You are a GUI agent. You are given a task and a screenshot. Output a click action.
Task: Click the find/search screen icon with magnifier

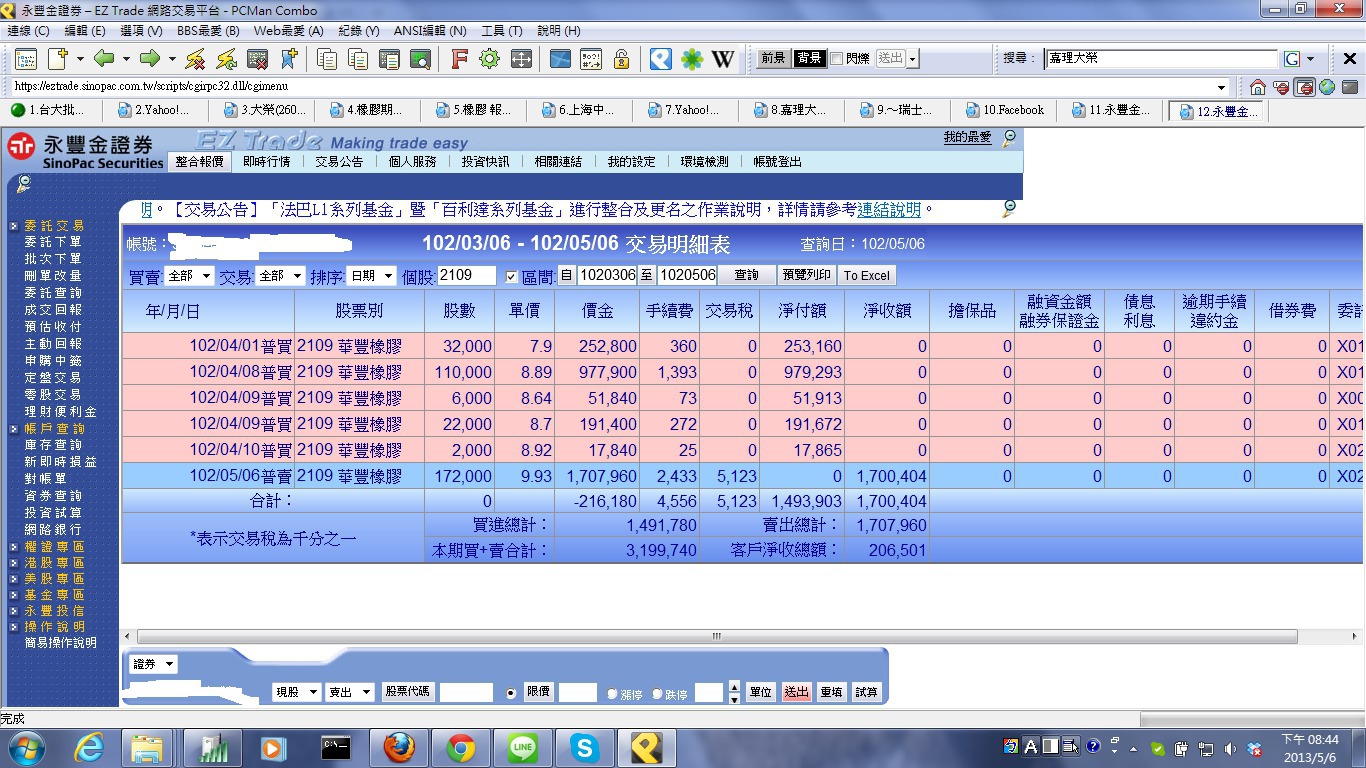click(x=421, y=59)
